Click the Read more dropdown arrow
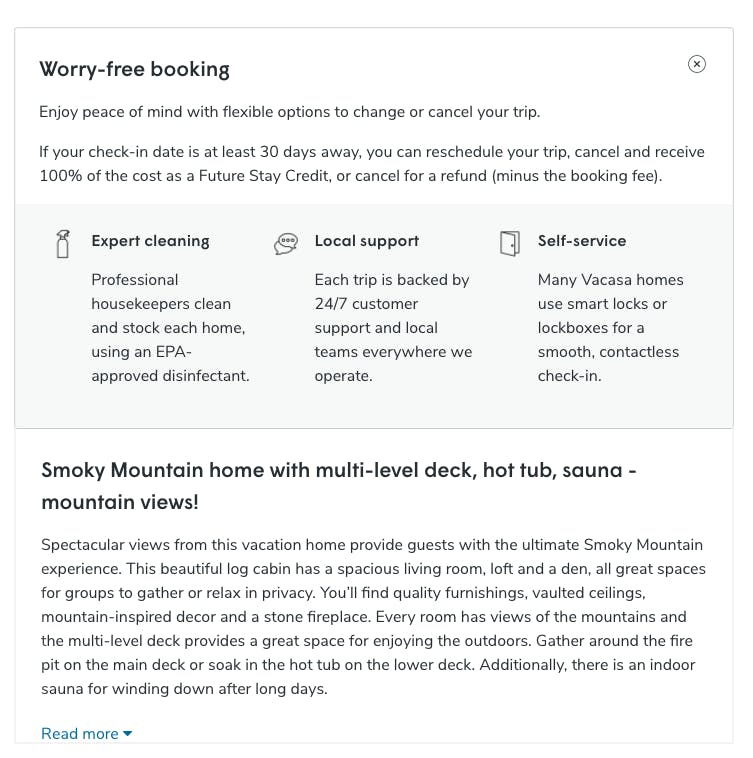Image resolution: width=753 pixels, height=758 pixels. coord(128,733)
